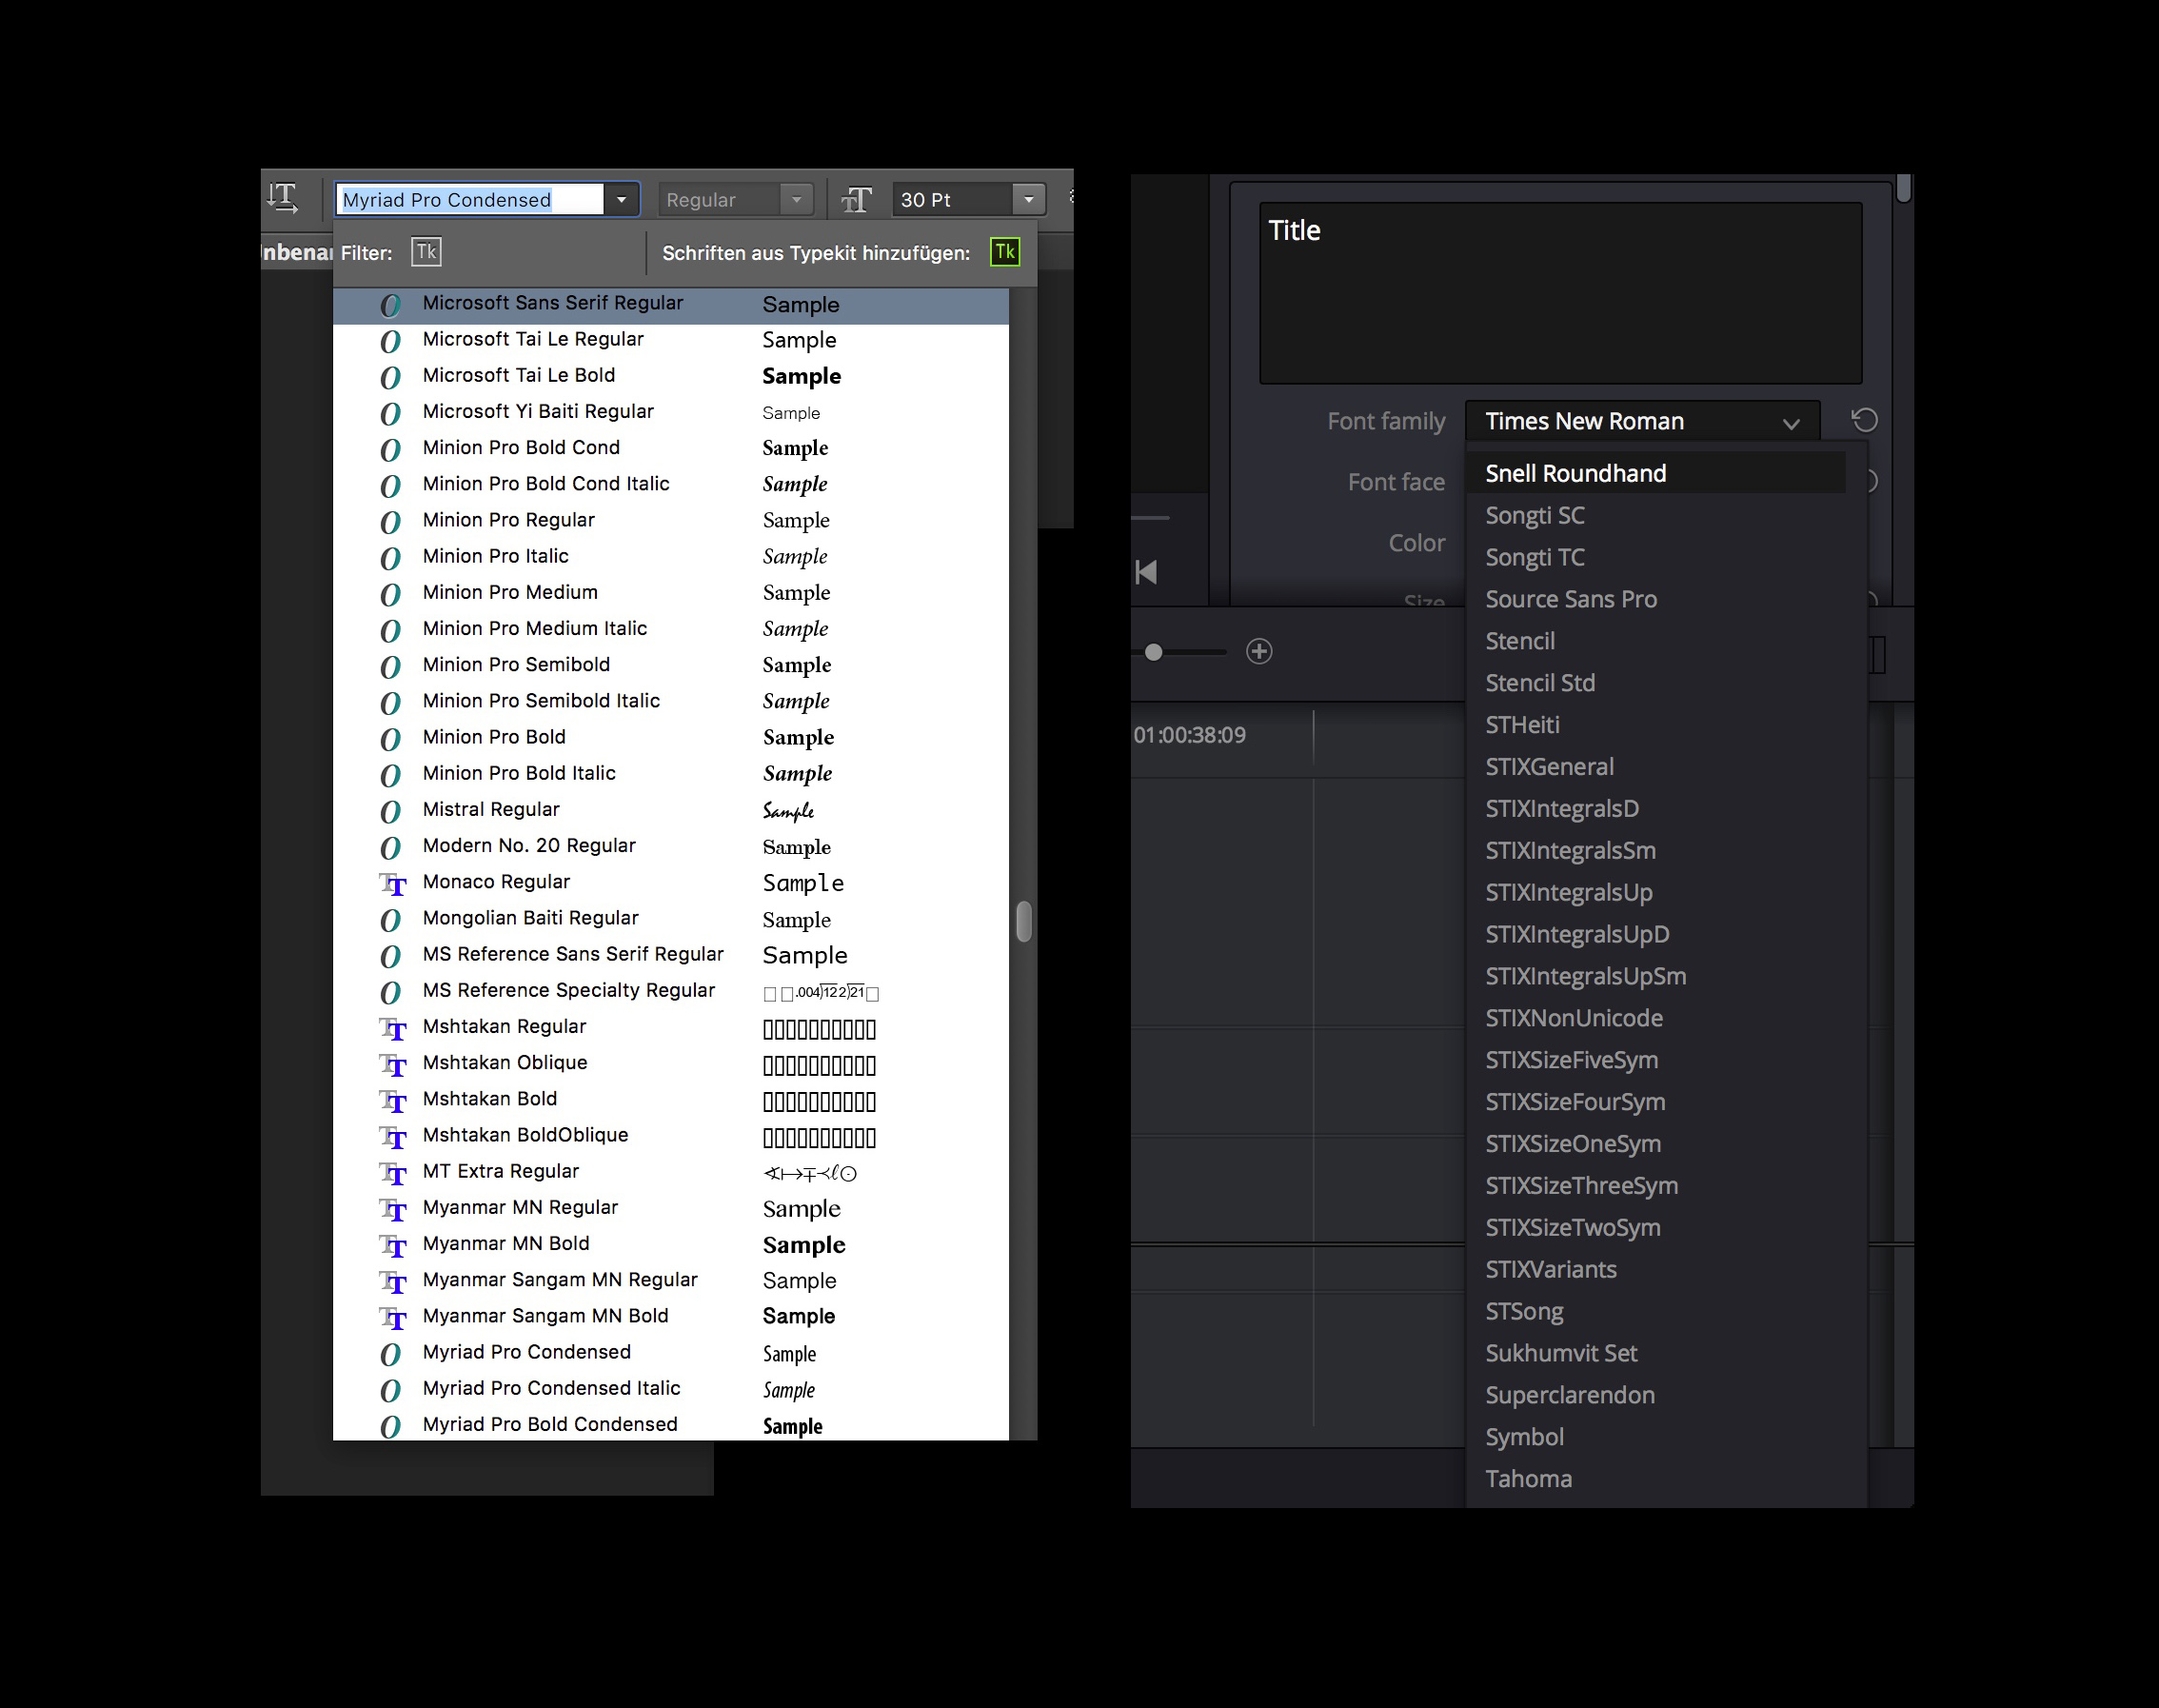Reset the Font family setting

(1864, 420)
